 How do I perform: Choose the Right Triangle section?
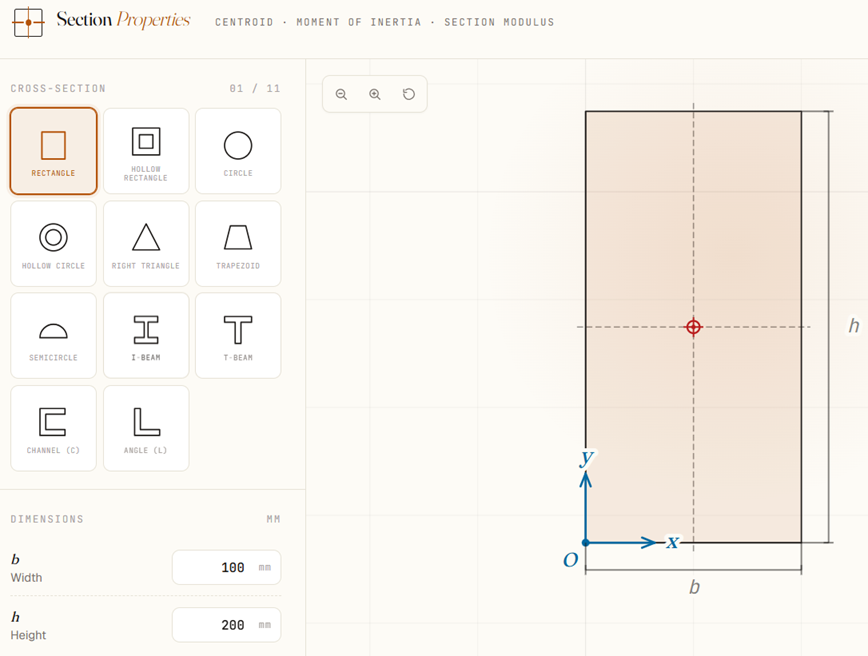(146, 244)
